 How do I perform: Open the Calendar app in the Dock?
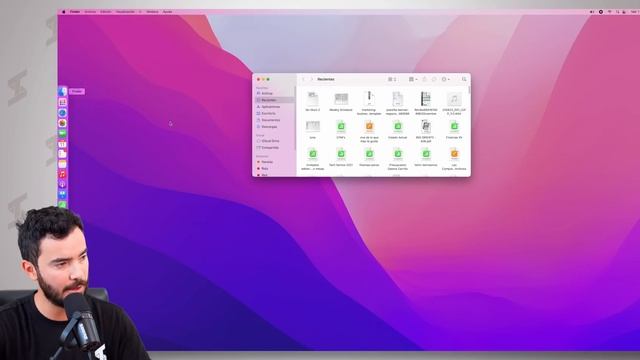62,144
